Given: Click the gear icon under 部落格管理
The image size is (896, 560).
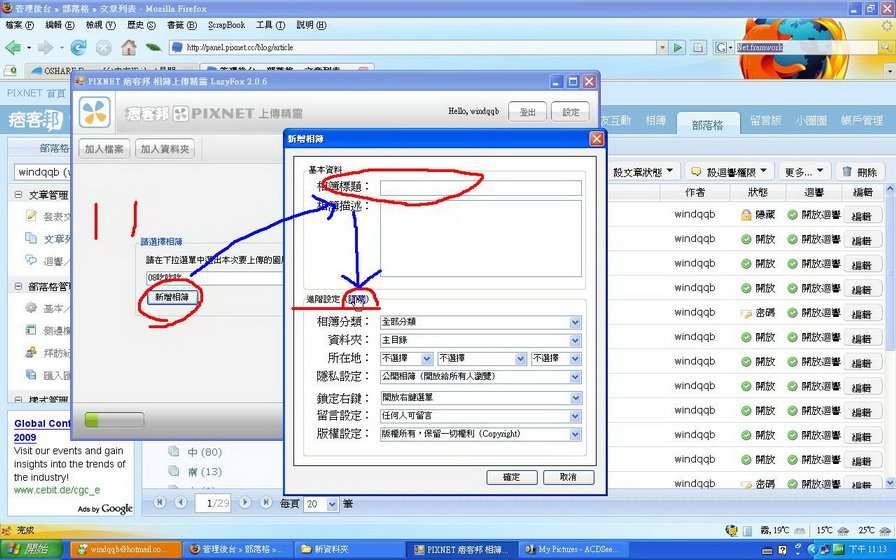Looking at the screenshot, I should point(31,307).
